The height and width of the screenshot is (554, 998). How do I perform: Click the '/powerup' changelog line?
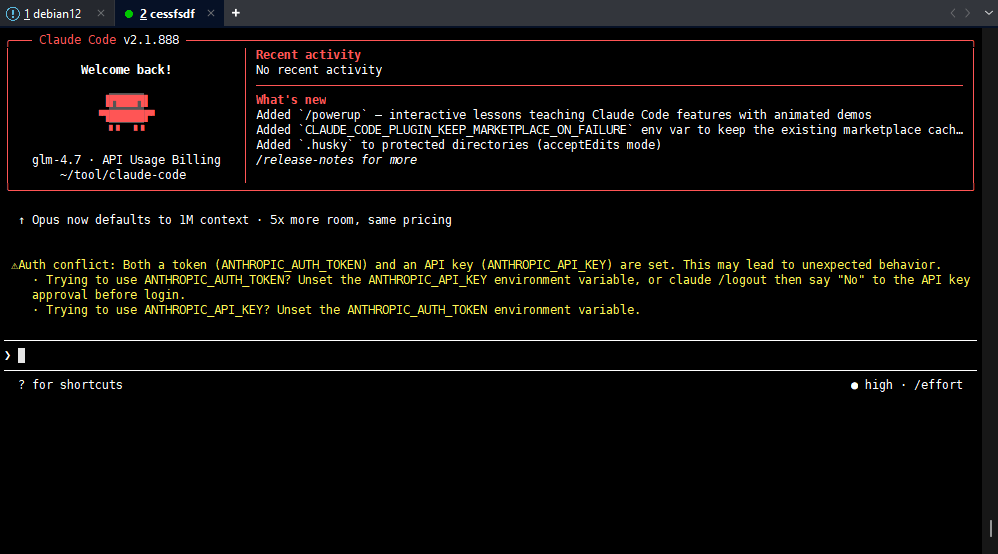tap(563, 115)
